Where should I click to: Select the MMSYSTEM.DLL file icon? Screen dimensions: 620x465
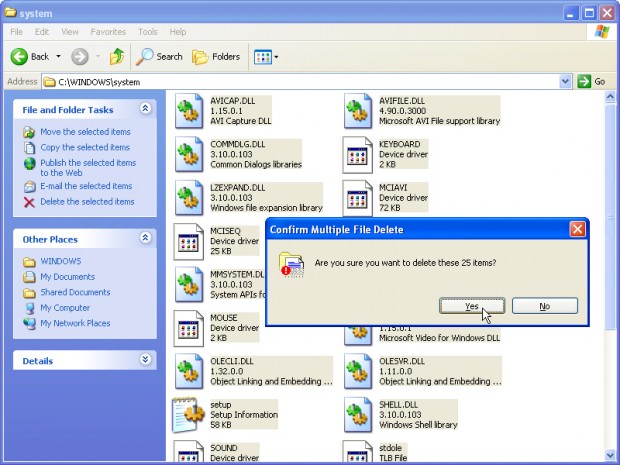click(x=189, y=285)
